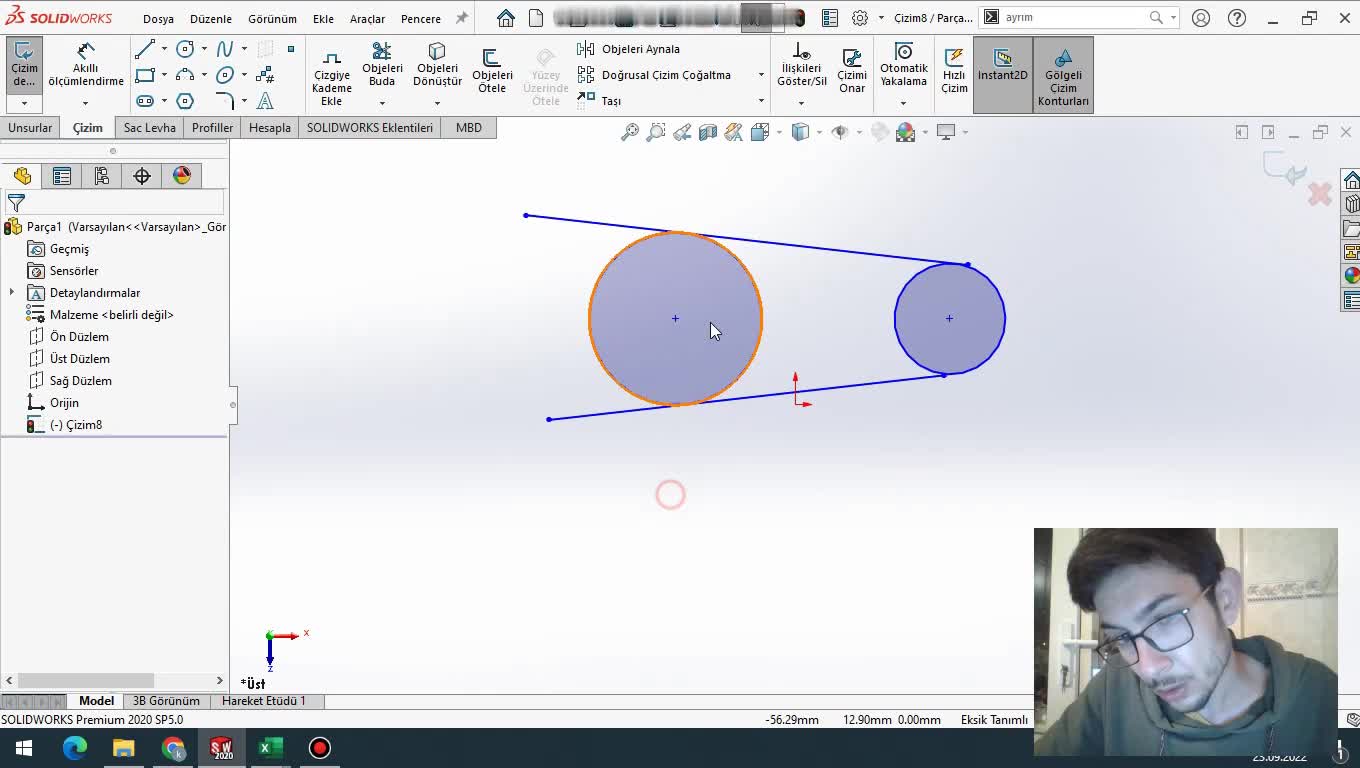Switch to the Unsurlar tab
The height and width of the screenshot is (768, 1360).
(x=30, y=128)
